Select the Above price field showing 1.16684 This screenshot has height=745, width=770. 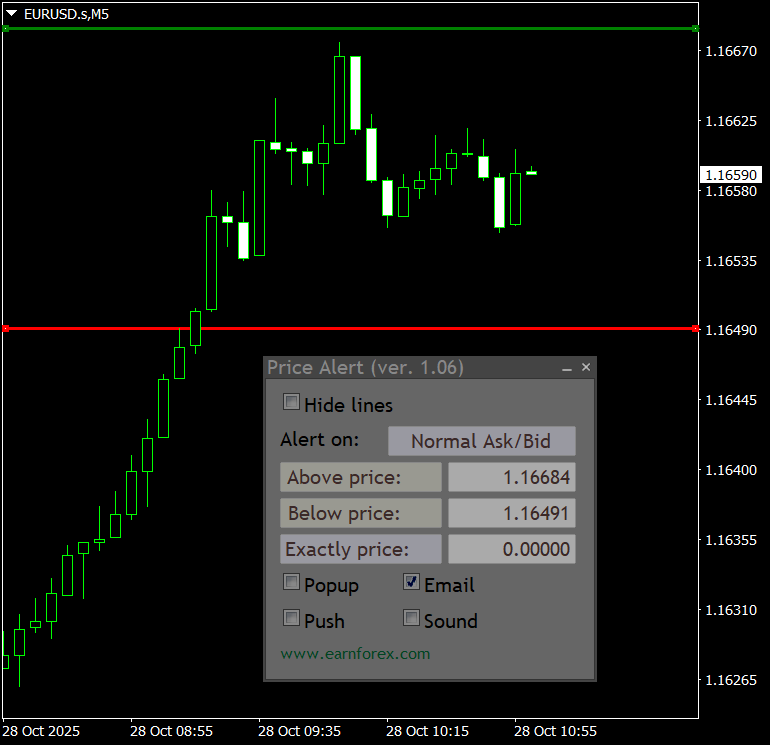point(512,478)
